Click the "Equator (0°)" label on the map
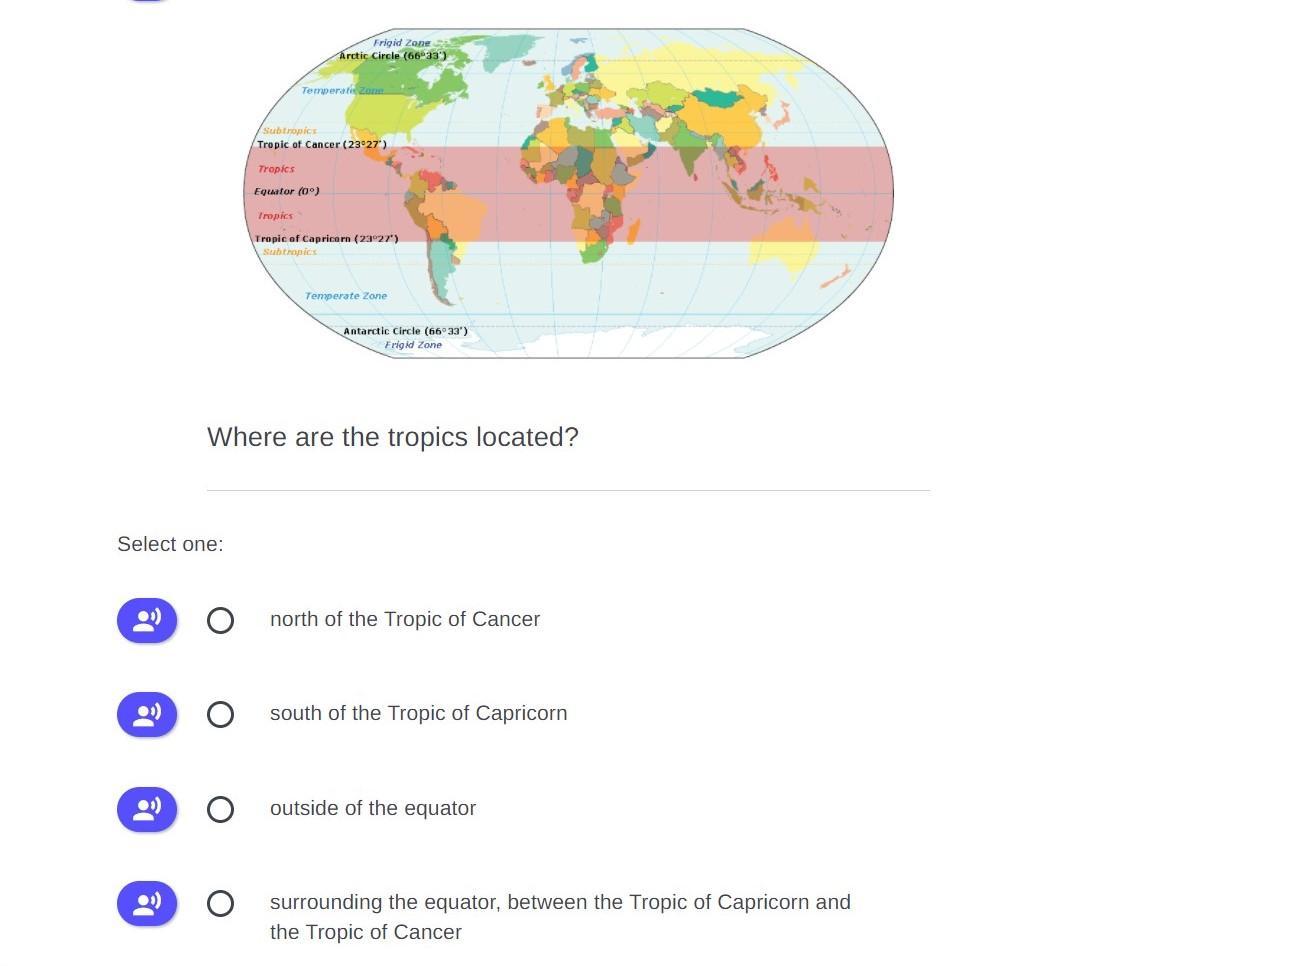The width and height of the screenshot is (1315, 966). coord(287,191)
